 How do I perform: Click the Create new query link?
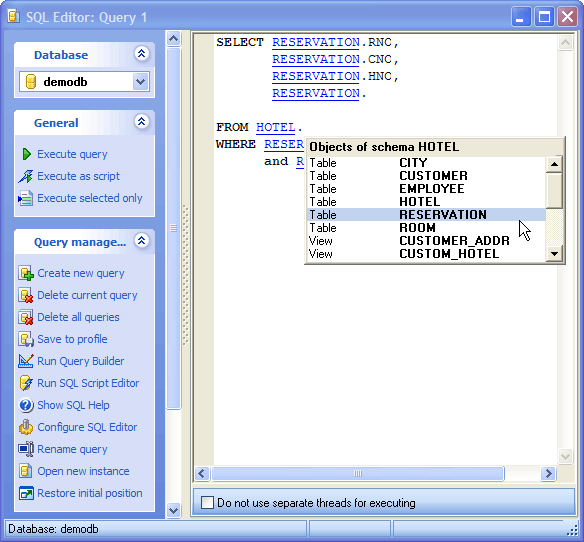(81, 273)
